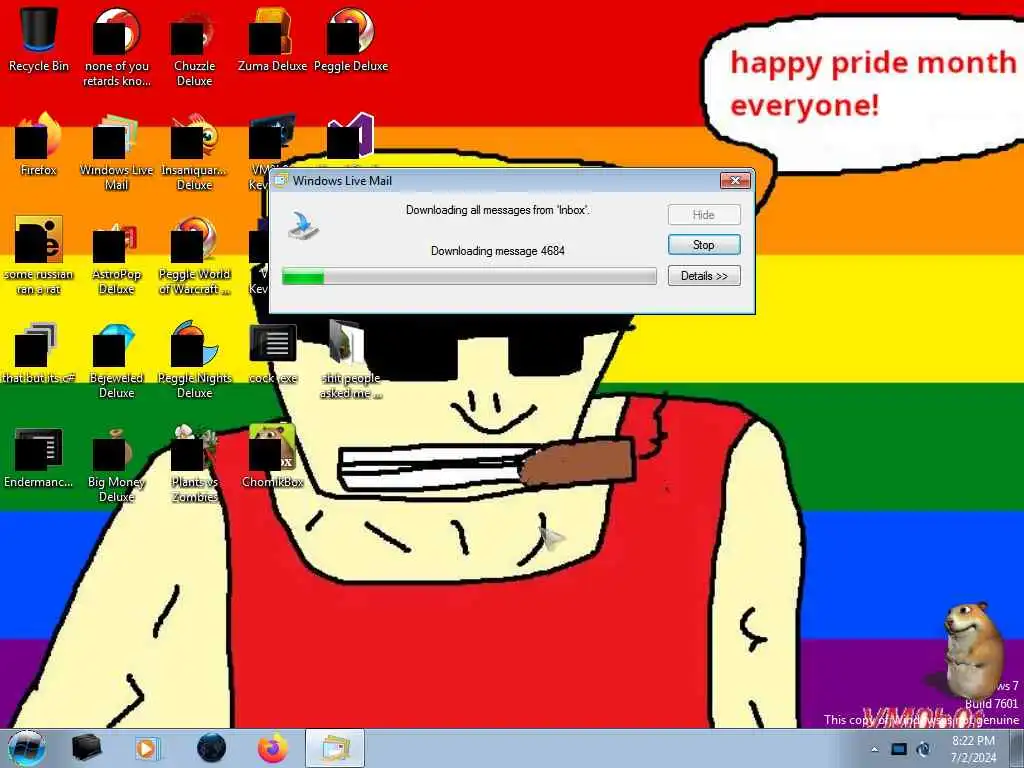
Task: Open the Windows Live Mail desktop icon
Action: tap(116, 150)
